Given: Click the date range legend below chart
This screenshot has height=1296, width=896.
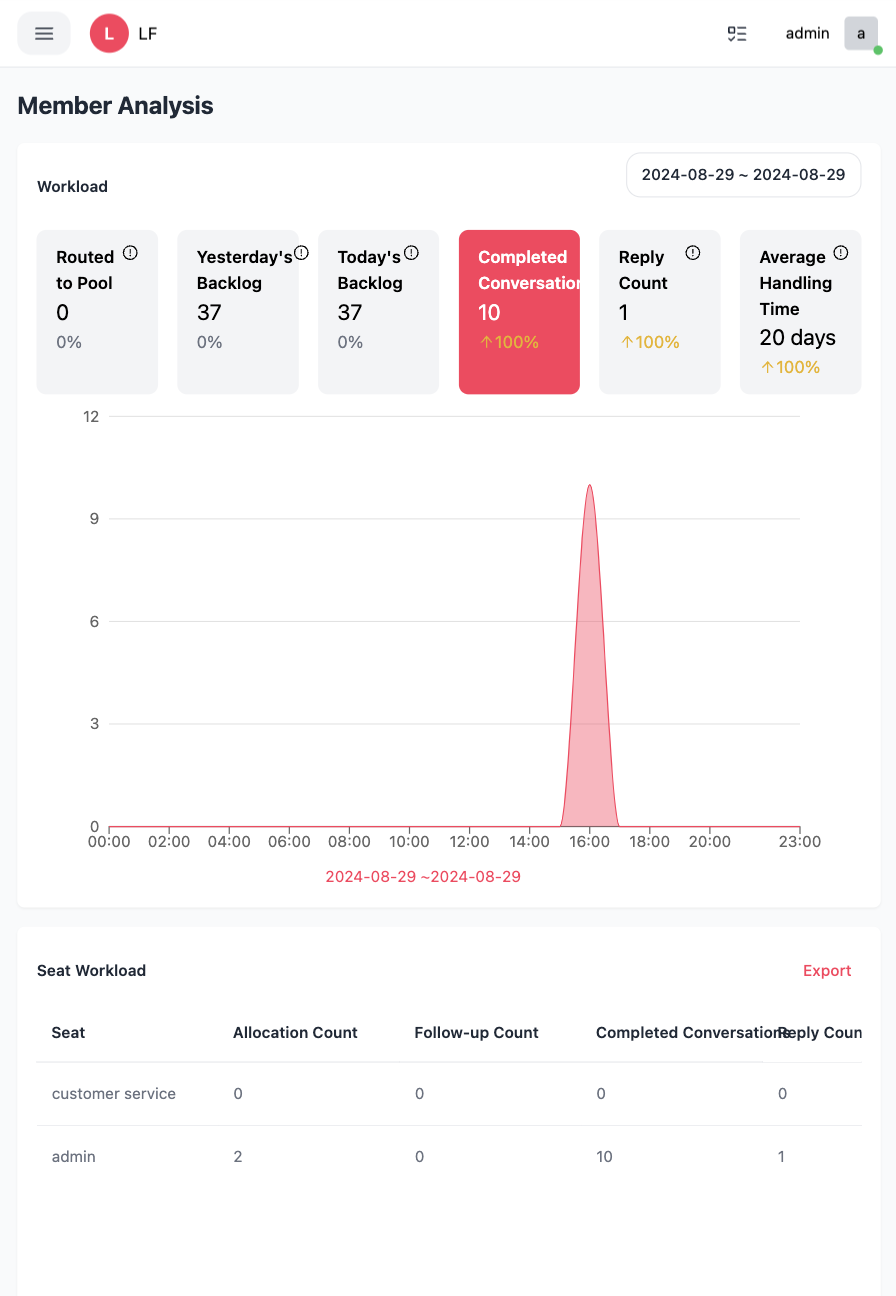Looking at the screenshot, I should 423,877.
